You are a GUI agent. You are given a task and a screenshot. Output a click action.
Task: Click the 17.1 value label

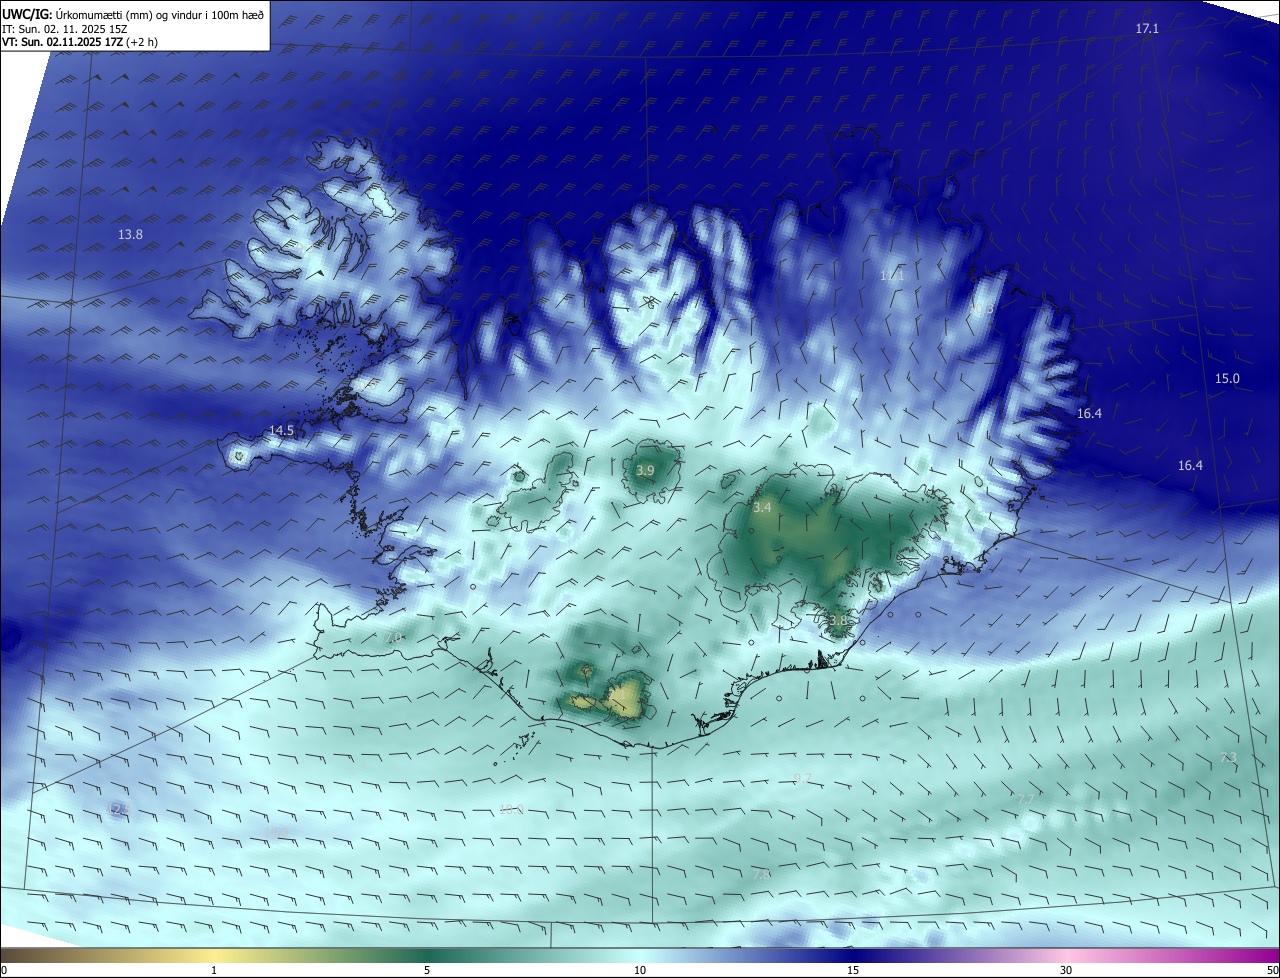1147,29
